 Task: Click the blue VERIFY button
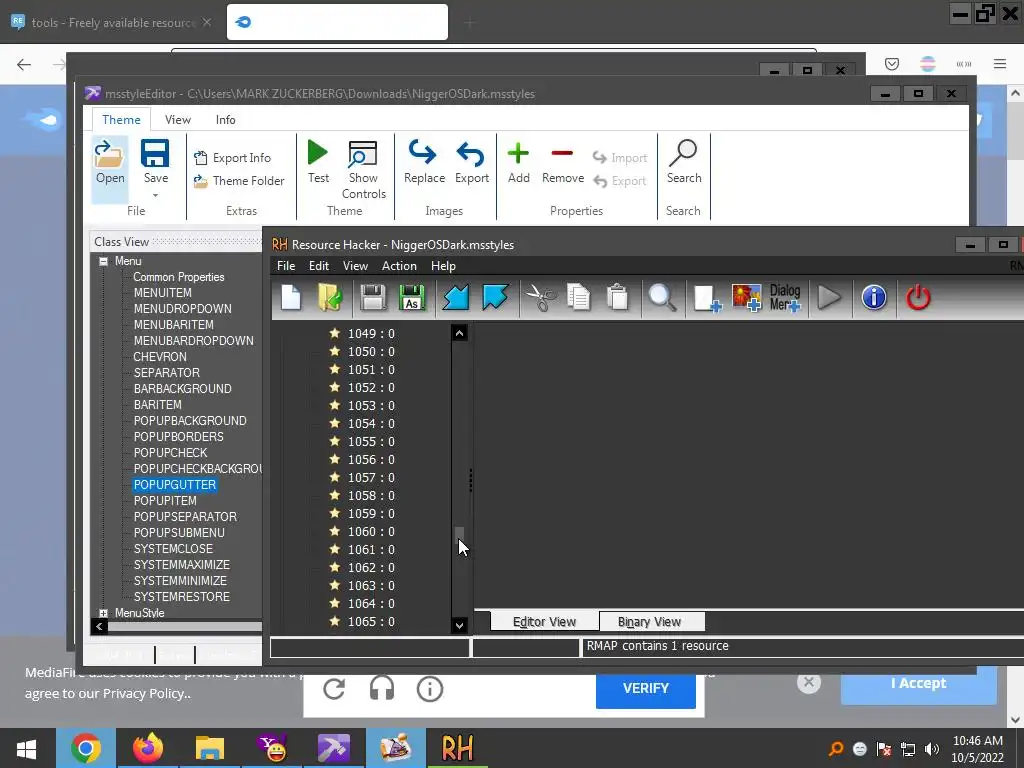coord(645,688)
